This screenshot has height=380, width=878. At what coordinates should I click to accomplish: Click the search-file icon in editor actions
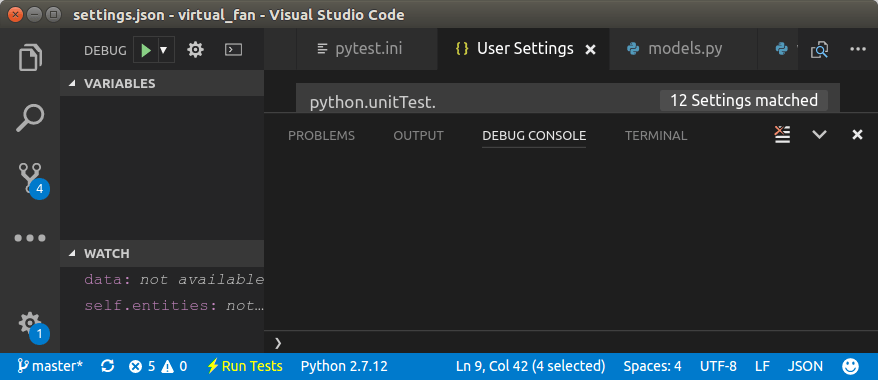[x=819, y=50]
